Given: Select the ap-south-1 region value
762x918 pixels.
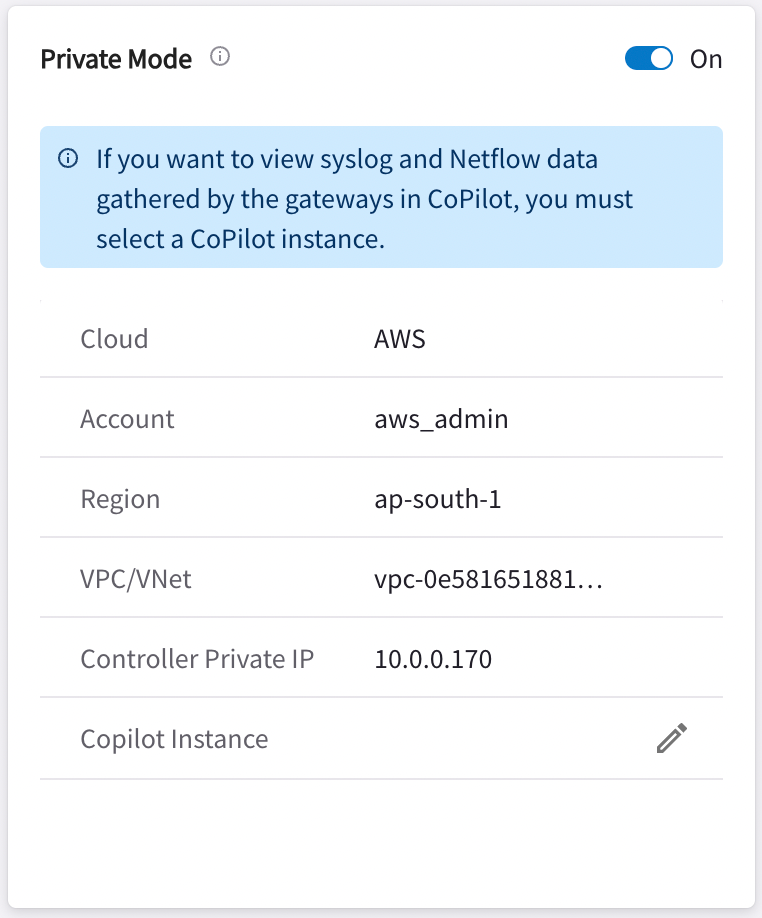Looking at the screenshot, I should pos(437,498).
